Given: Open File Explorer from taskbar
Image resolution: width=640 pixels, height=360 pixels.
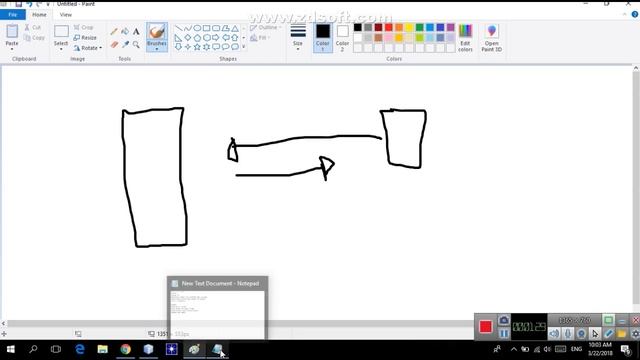Looking at the screenshot, I should [x=102, y=349].
